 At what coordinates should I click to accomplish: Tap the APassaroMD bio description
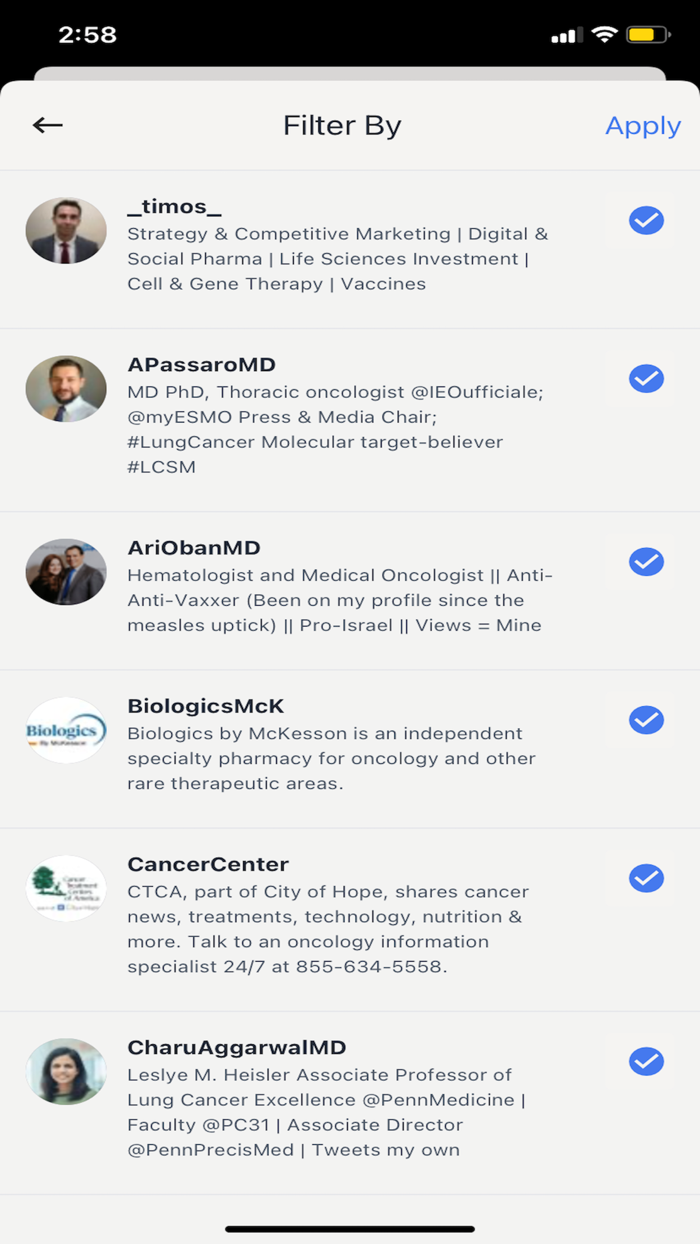334,429
